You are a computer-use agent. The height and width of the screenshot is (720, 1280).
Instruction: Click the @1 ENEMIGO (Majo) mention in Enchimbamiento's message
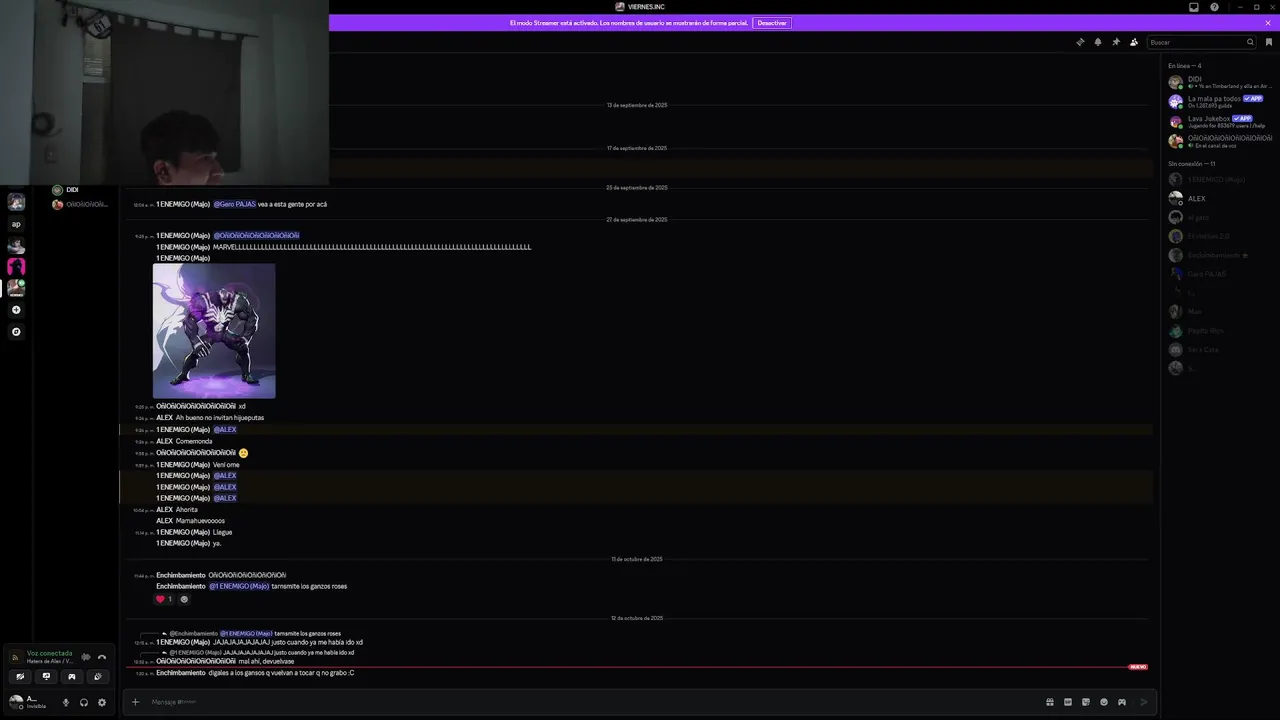(239, 586)
